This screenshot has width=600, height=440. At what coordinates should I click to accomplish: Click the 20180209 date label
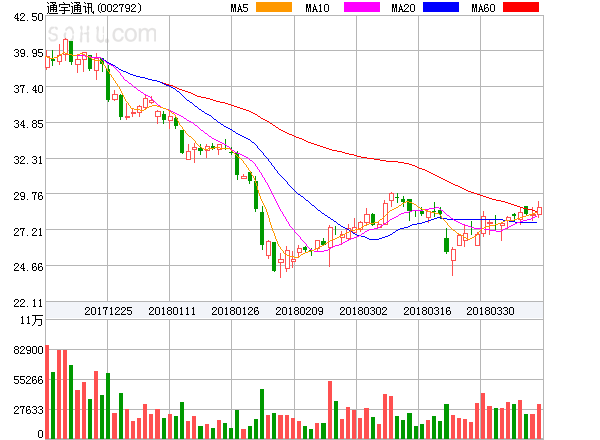pyautogui.click(x=299, y=311)
